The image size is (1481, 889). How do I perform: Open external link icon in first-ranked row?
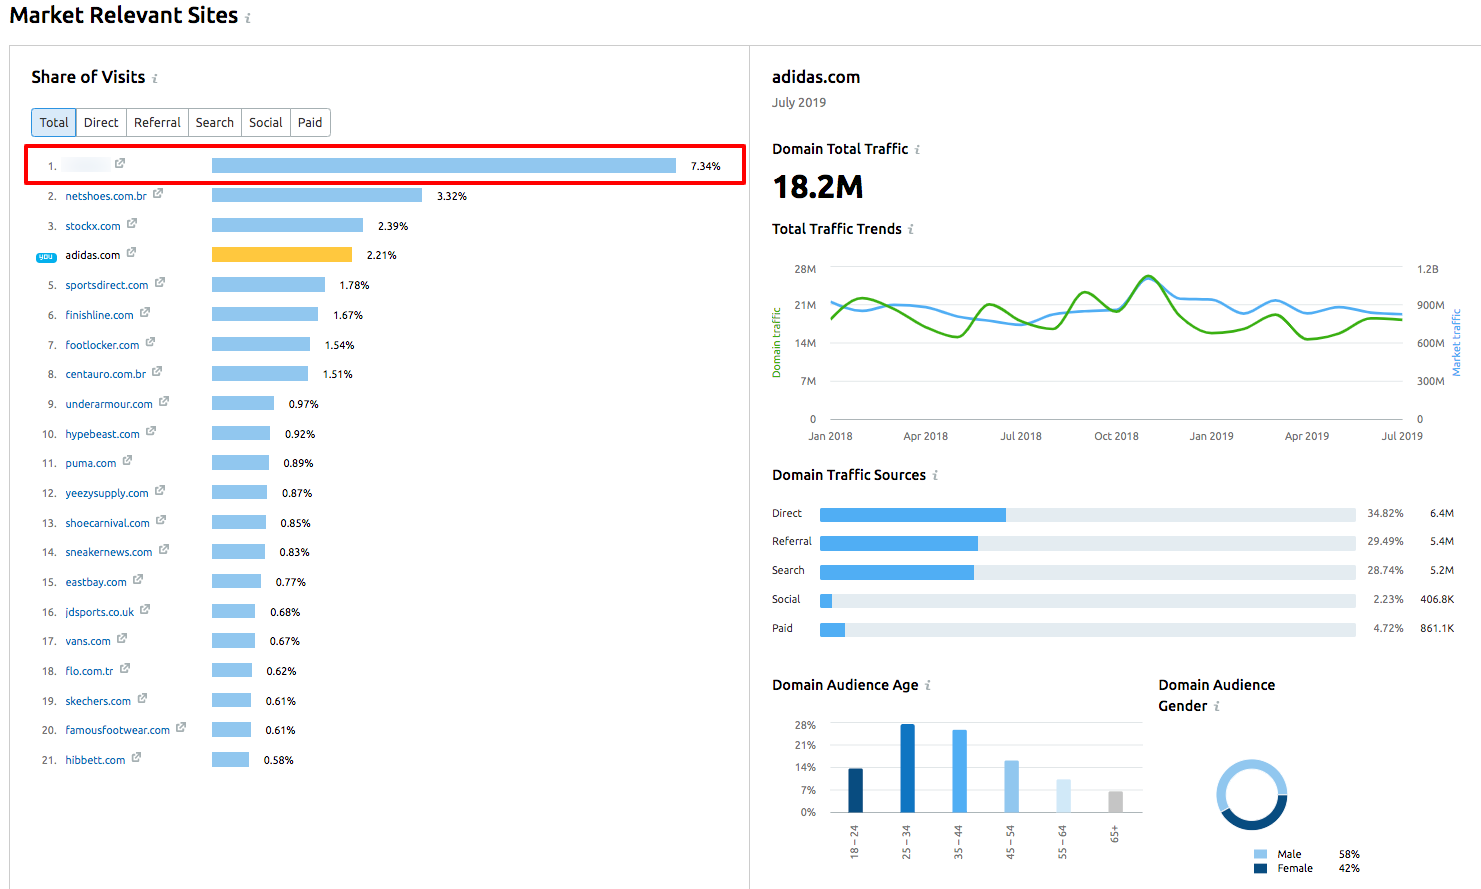(120, 163)
